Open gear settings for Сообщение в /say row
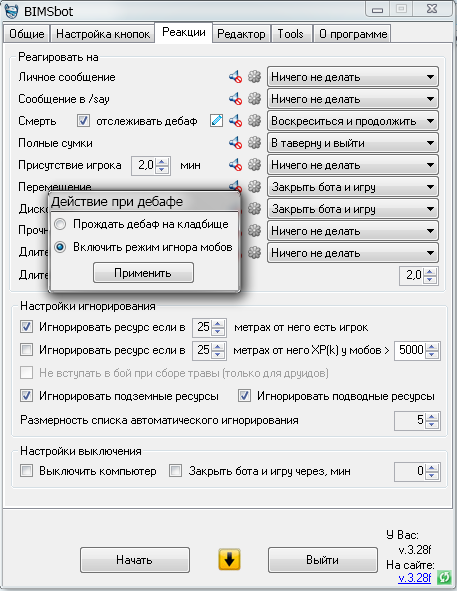Screen dimensions: 457x591 pos(255,99)
